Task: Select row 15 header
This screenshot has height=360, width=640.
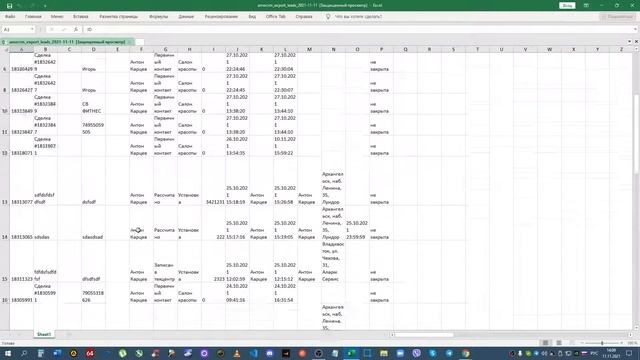Action: [x=5, y=261]
